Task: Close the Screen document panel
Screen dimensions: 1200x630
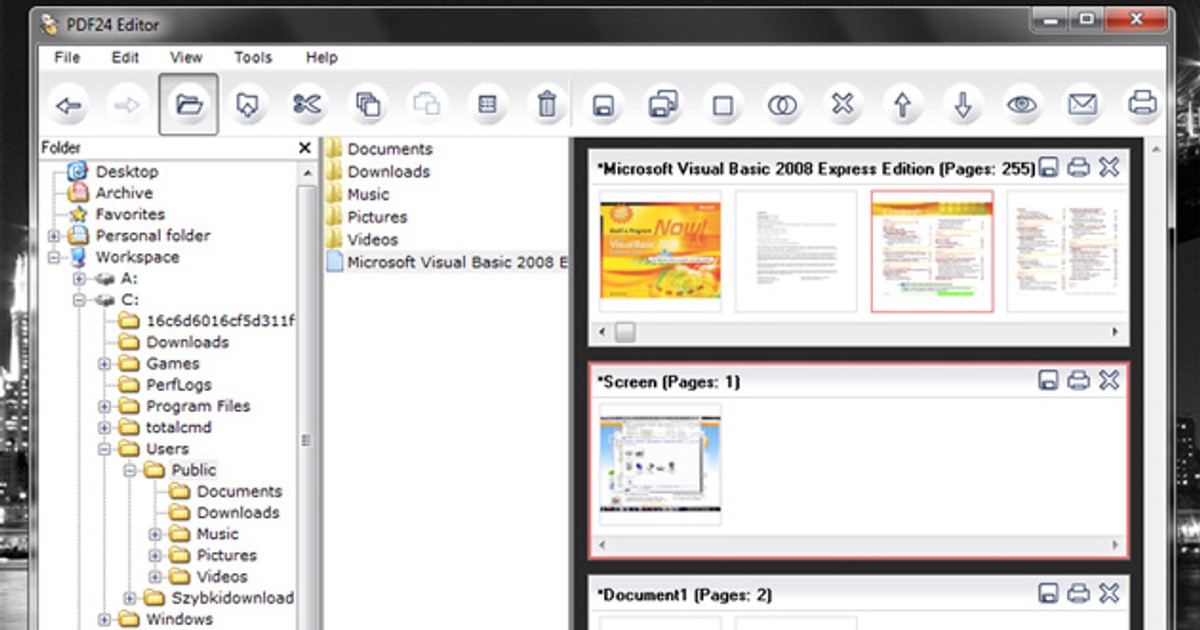Action: 1109,381
